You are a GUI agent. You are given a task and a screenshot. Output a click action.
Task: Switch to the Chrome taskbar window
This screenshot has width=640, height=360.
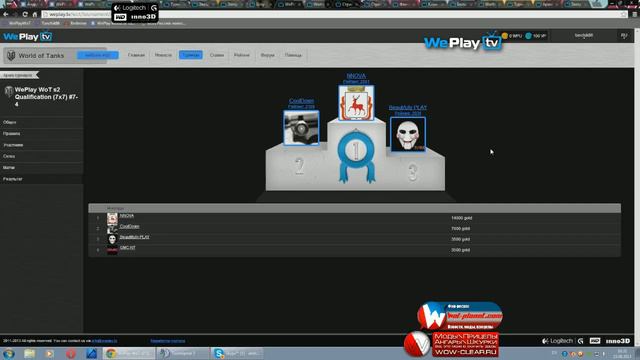pyautogui.click(x=128, y=353)
